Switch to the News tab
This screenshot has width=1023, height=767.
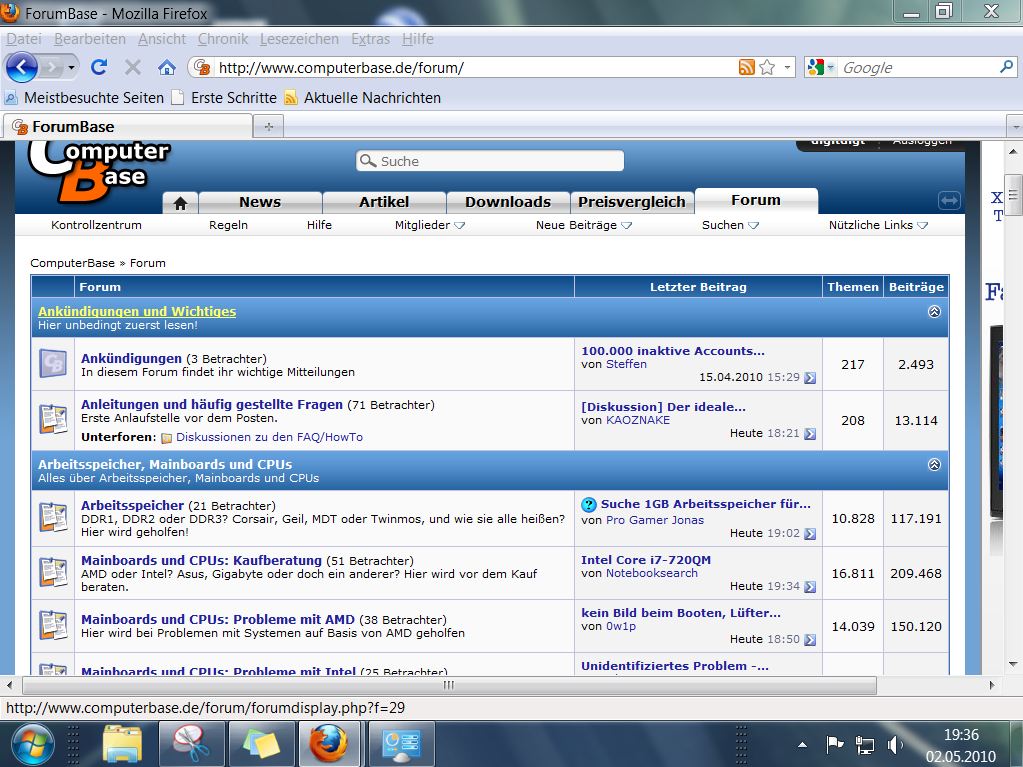tap(260, 202)
